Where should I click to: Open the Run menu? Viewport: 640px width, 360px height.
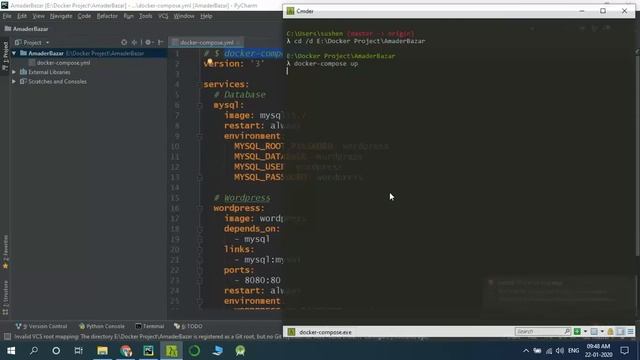pyautogui.click(x=128, y=16)
